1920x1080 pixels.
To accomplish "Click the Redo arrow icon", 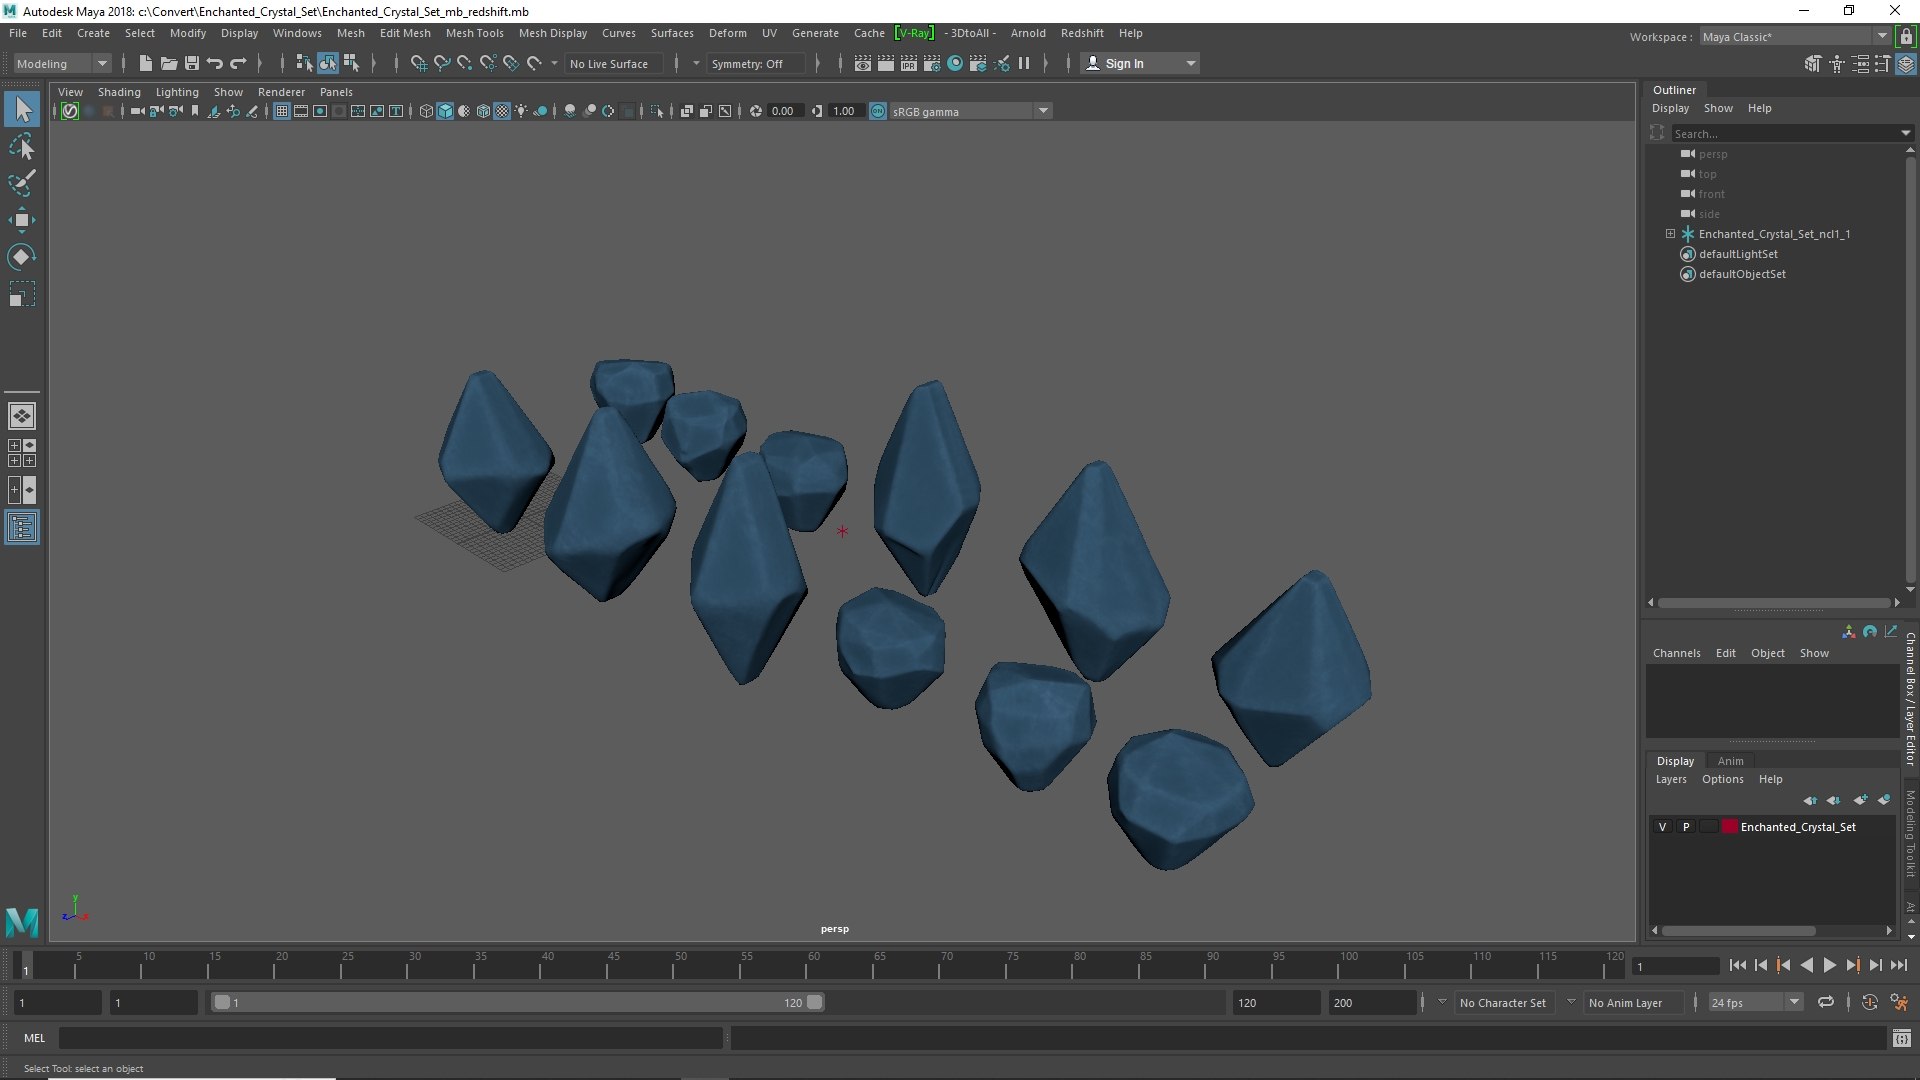I will tap(238, 63).
